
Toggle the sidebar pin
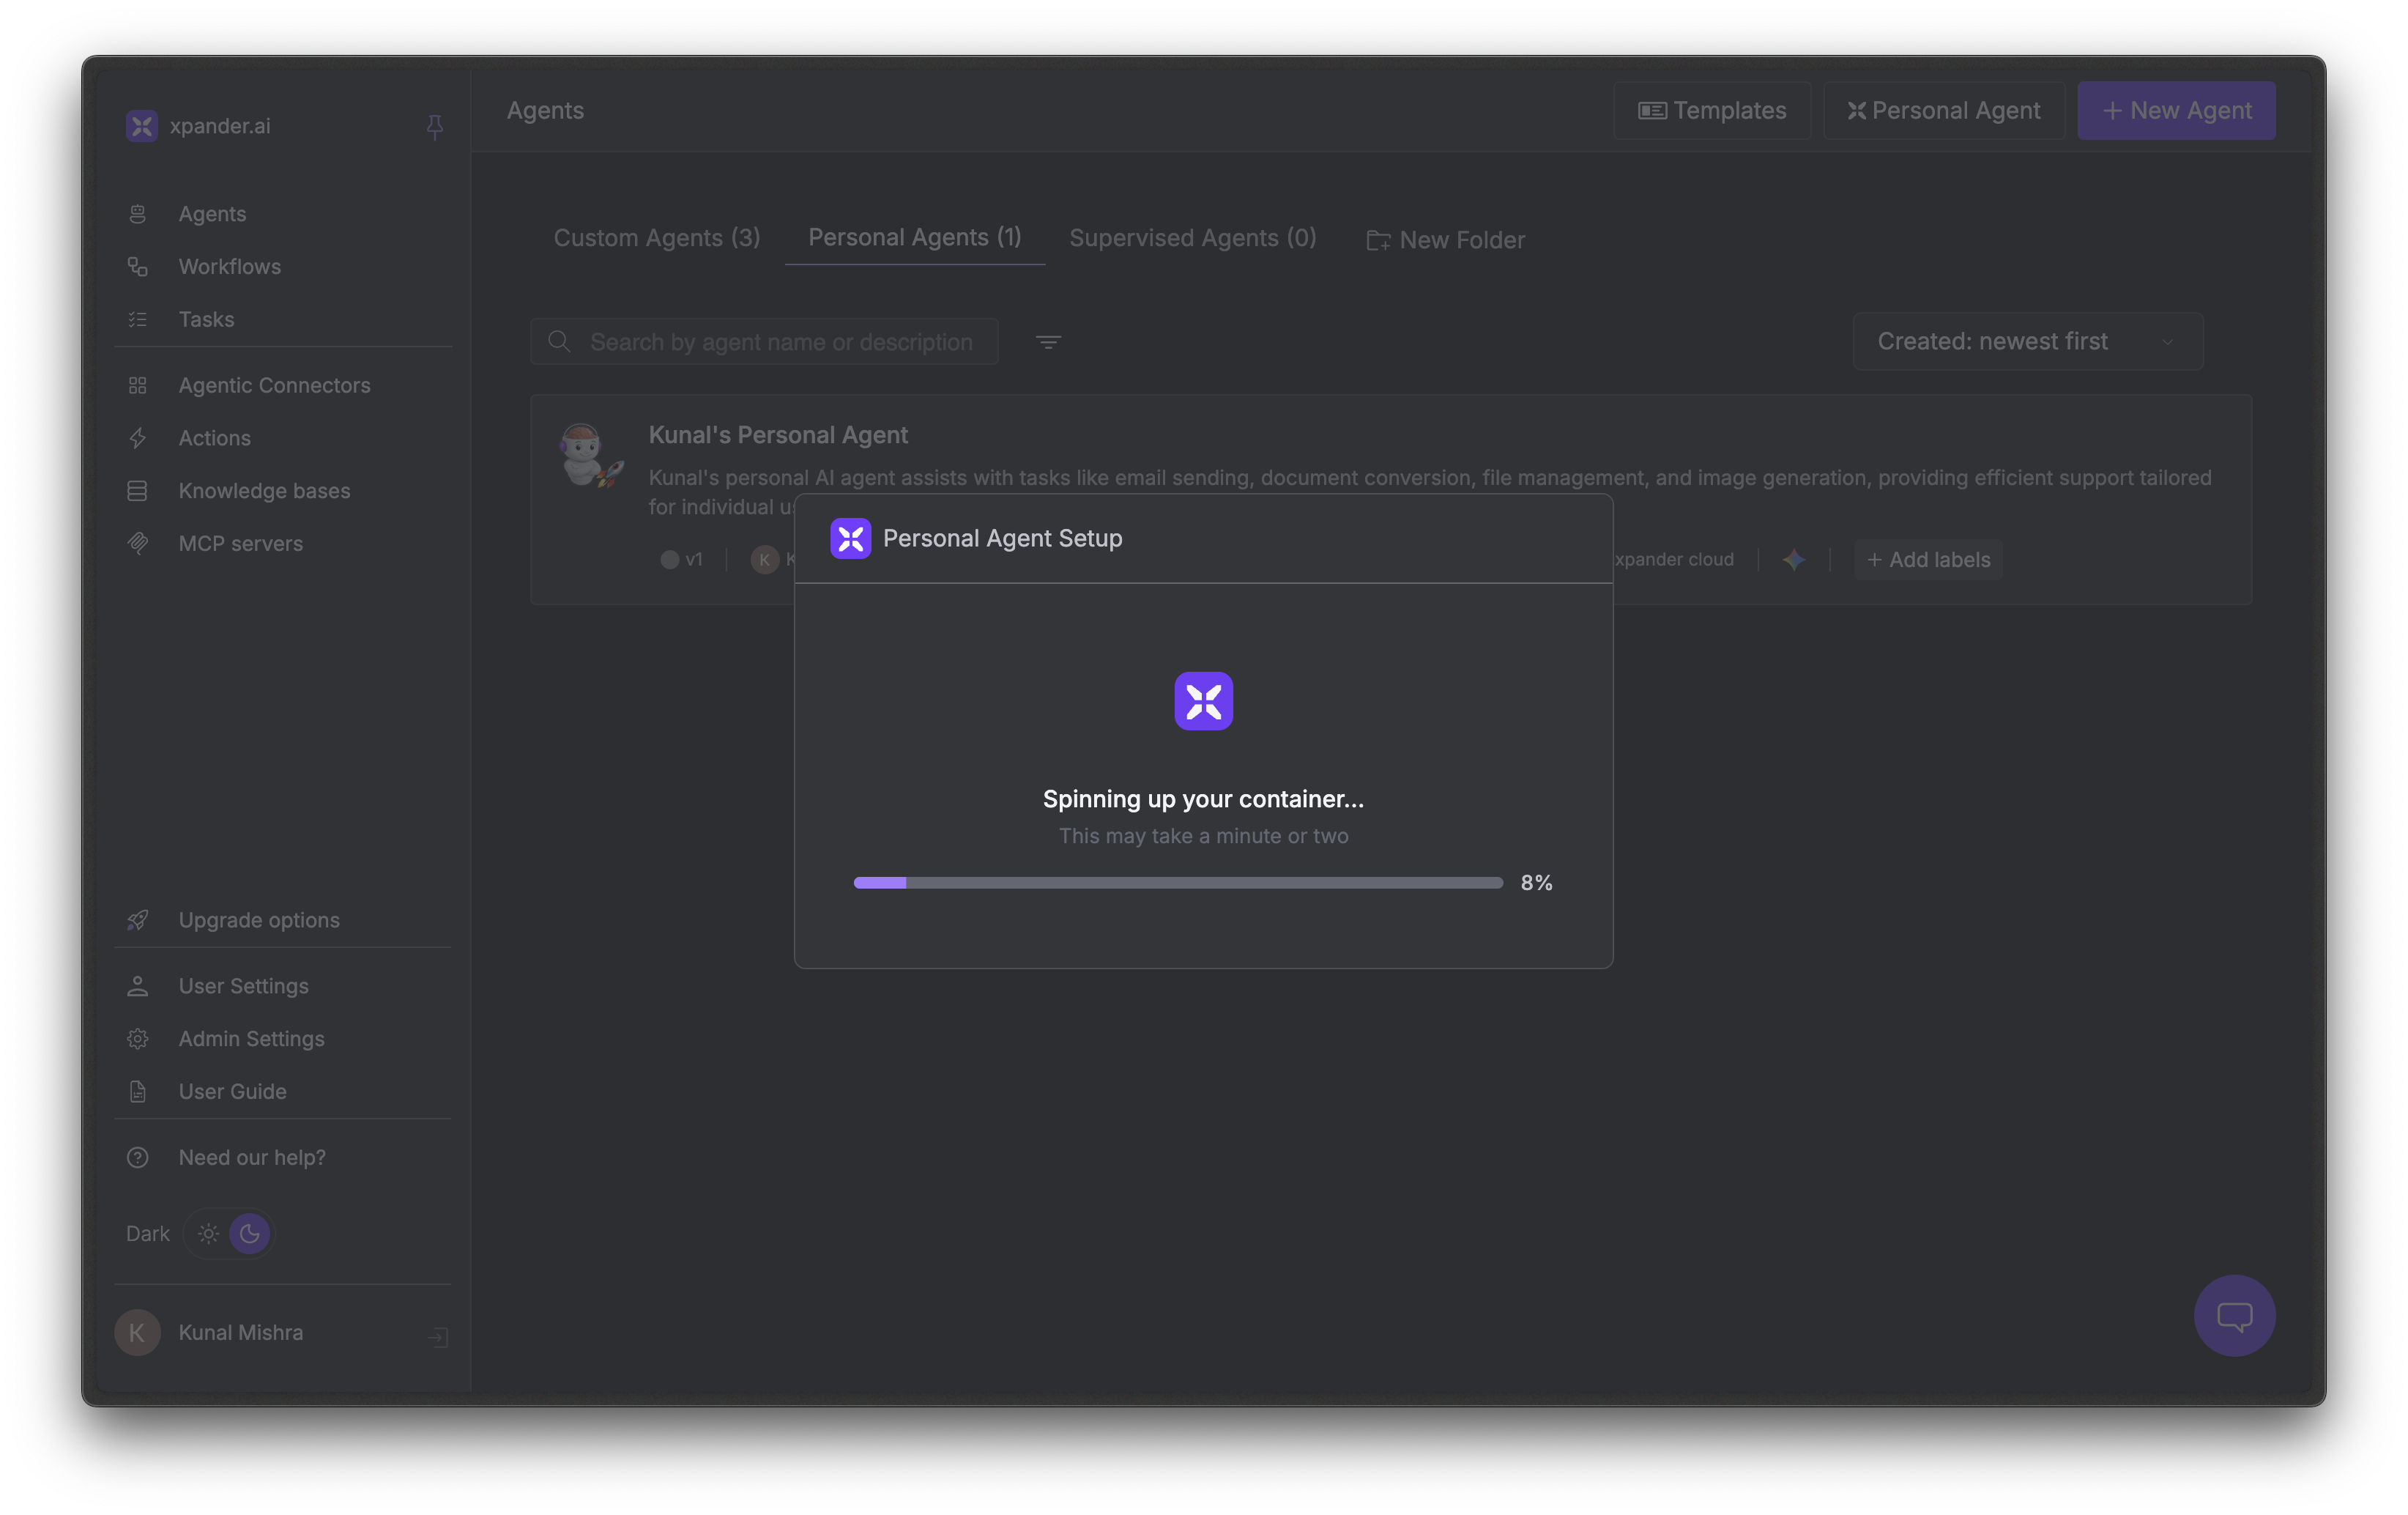[435, 126]
